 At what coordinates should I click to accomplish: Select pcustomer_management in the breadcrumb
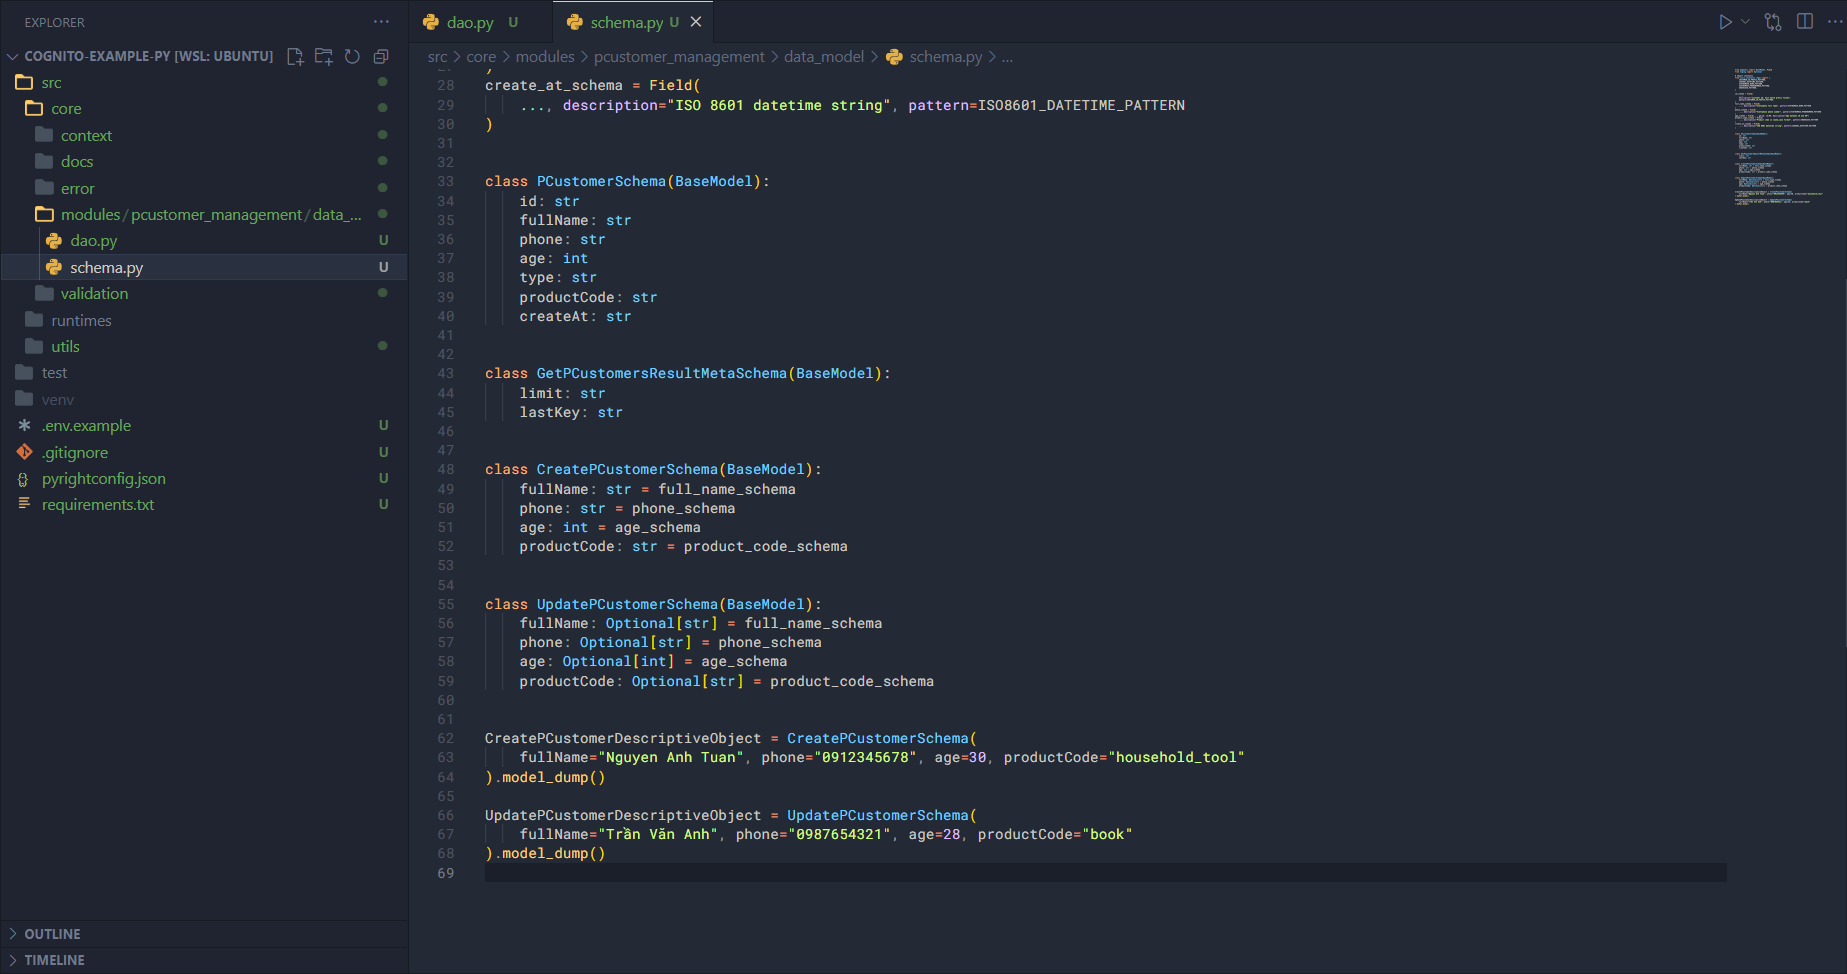point(679,57)
